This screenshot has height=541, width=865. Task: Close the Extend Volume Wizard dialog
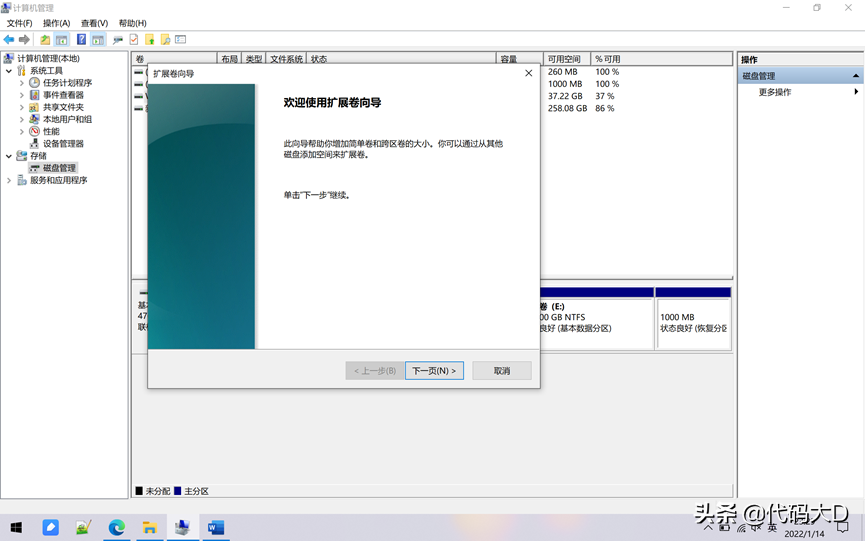click(x=529, y=73)
